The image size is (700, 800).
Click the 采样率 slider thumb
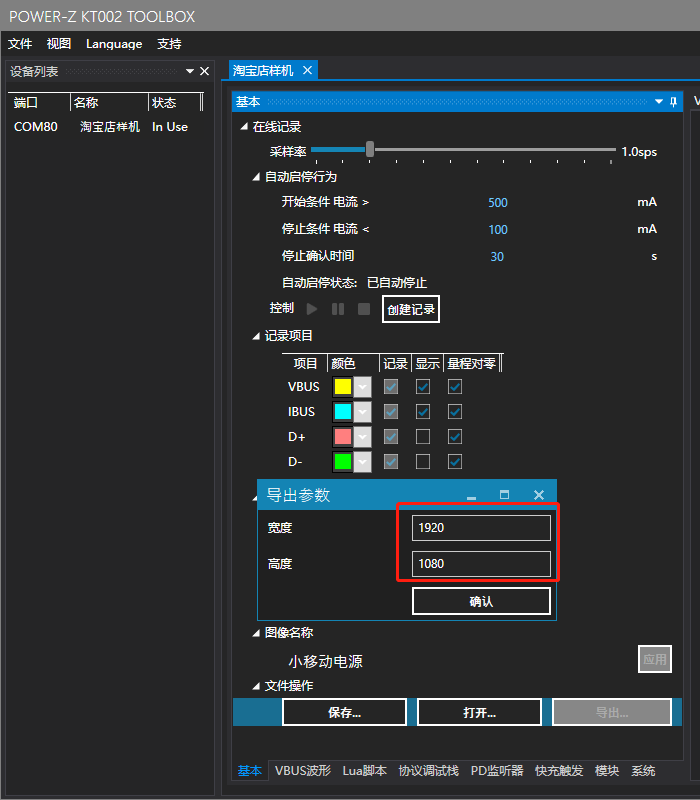pos(370,149)
